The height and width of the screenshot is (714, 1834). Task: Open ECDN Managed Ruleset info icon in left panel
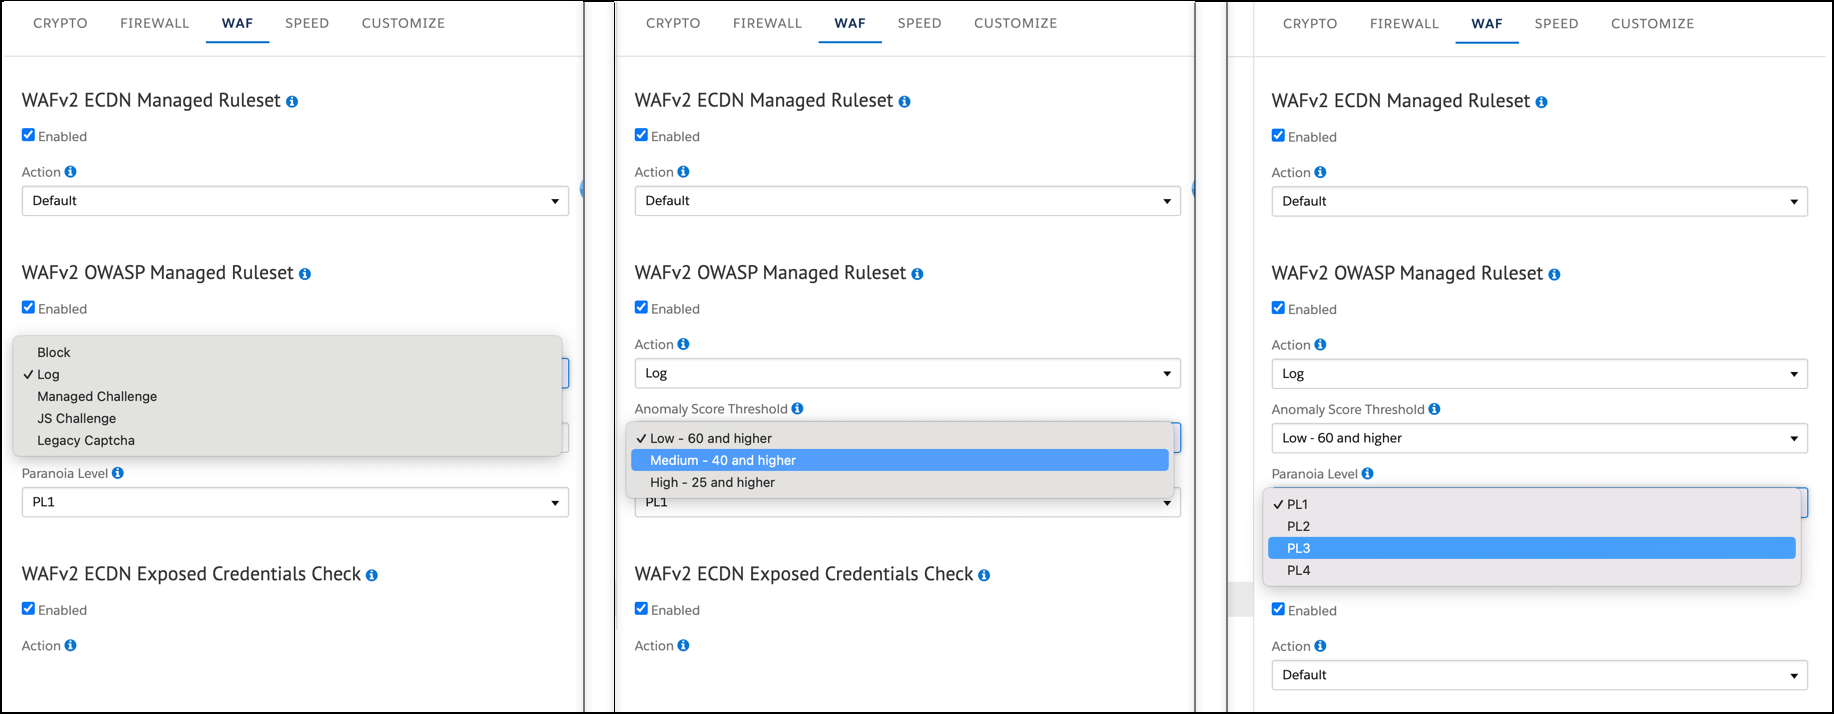coord(292,102)
